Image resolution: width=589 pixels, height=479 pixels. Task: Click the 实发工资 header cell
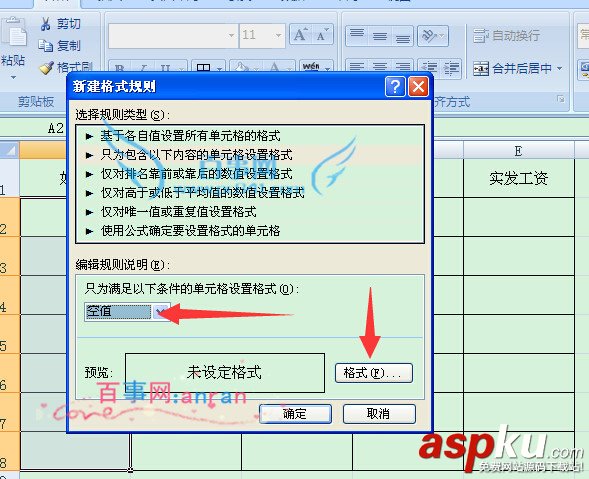(x=518, y=178)
